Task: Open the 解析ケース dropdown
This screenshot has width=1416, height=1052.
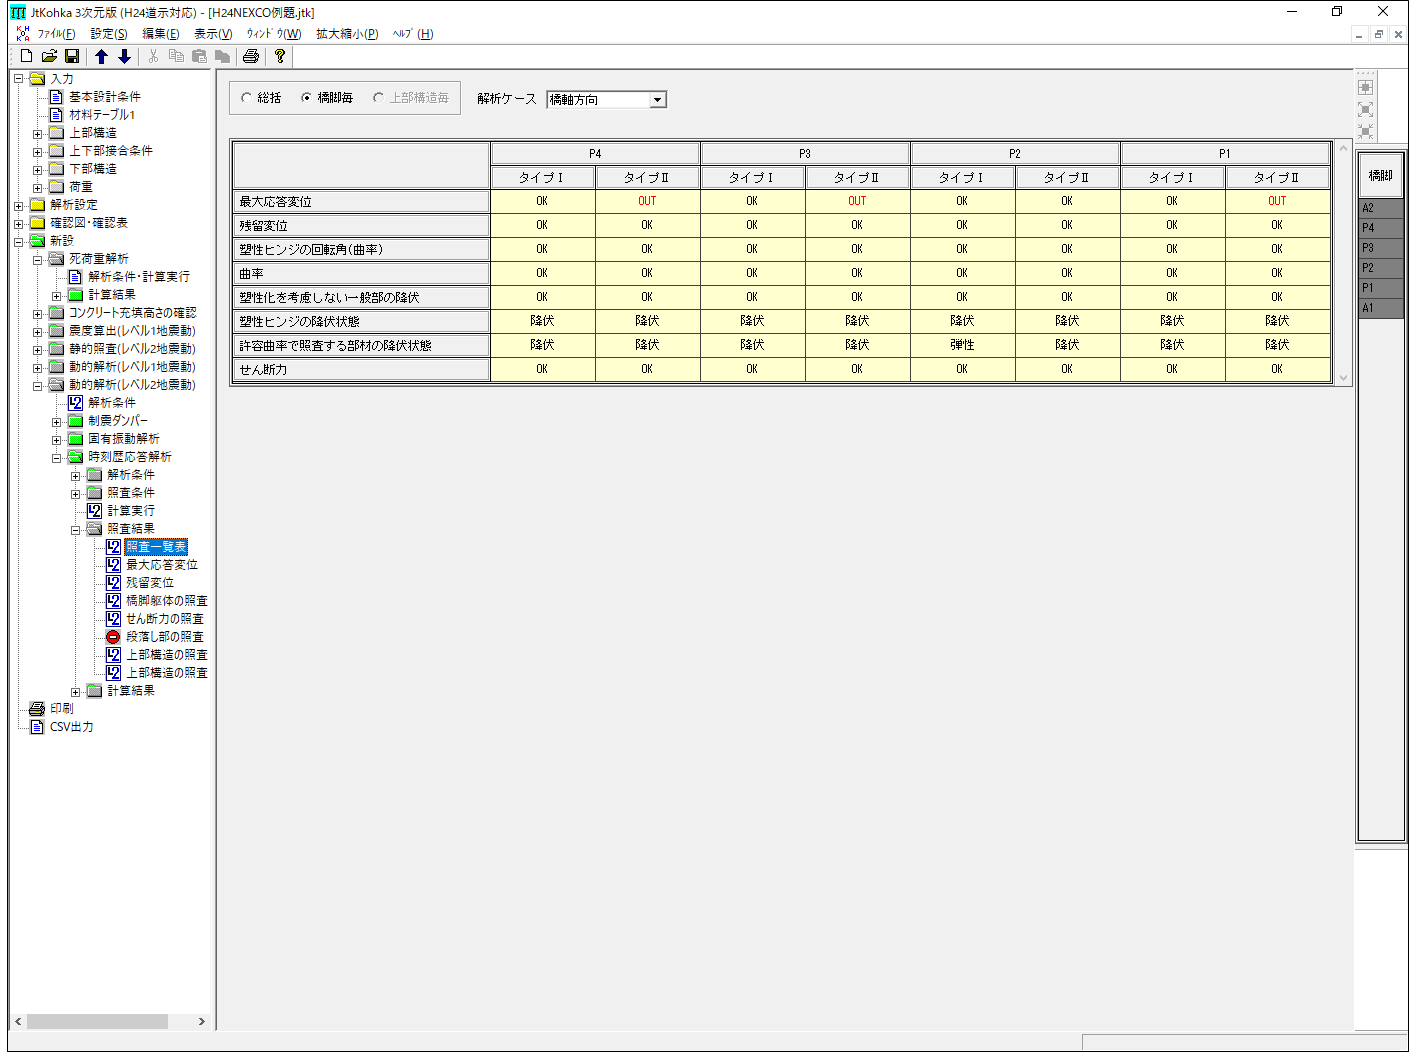Action: pos(657,100)
